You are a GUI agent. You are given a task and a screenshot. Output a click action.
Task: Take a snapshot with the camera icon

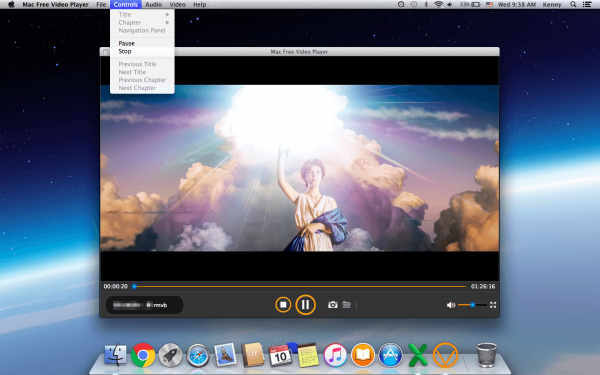[x=333, y=305]
